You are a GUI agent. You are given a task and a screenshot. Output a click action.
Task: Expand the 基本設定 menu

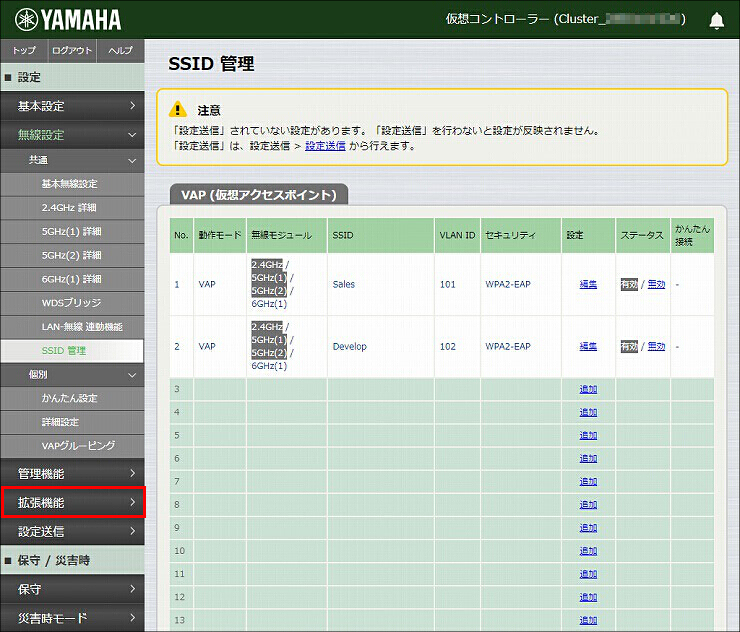pos(72,106)
